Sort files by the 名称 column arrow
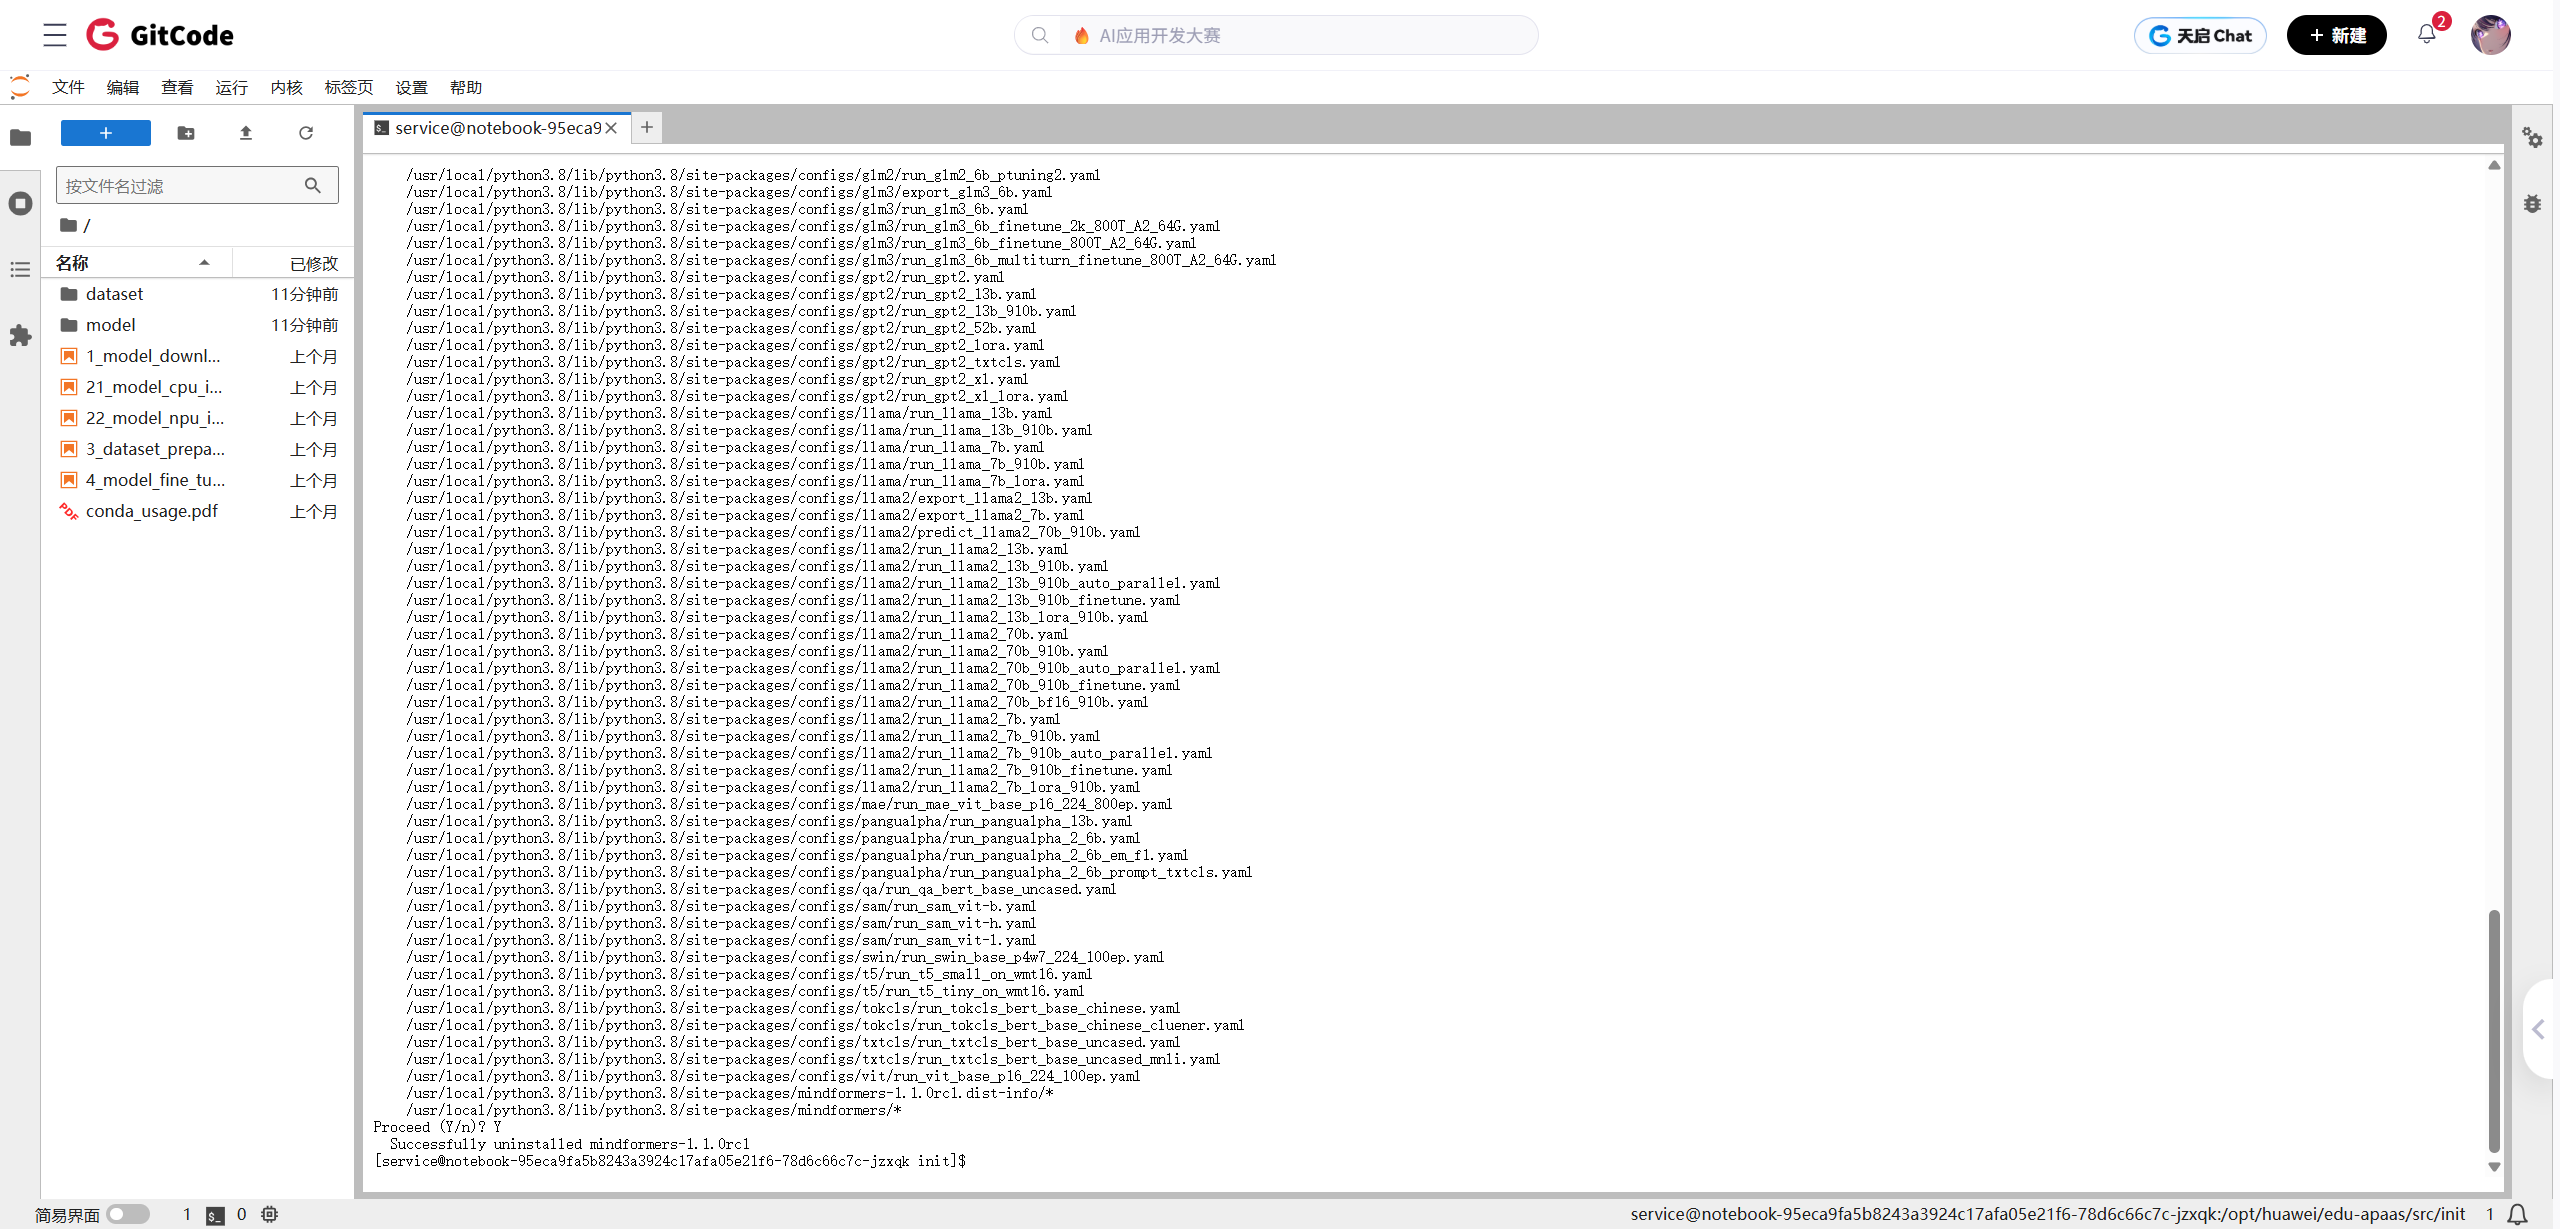This screenshot has width=2560, height=1229. pyautogui.click(x=204, y=263)
